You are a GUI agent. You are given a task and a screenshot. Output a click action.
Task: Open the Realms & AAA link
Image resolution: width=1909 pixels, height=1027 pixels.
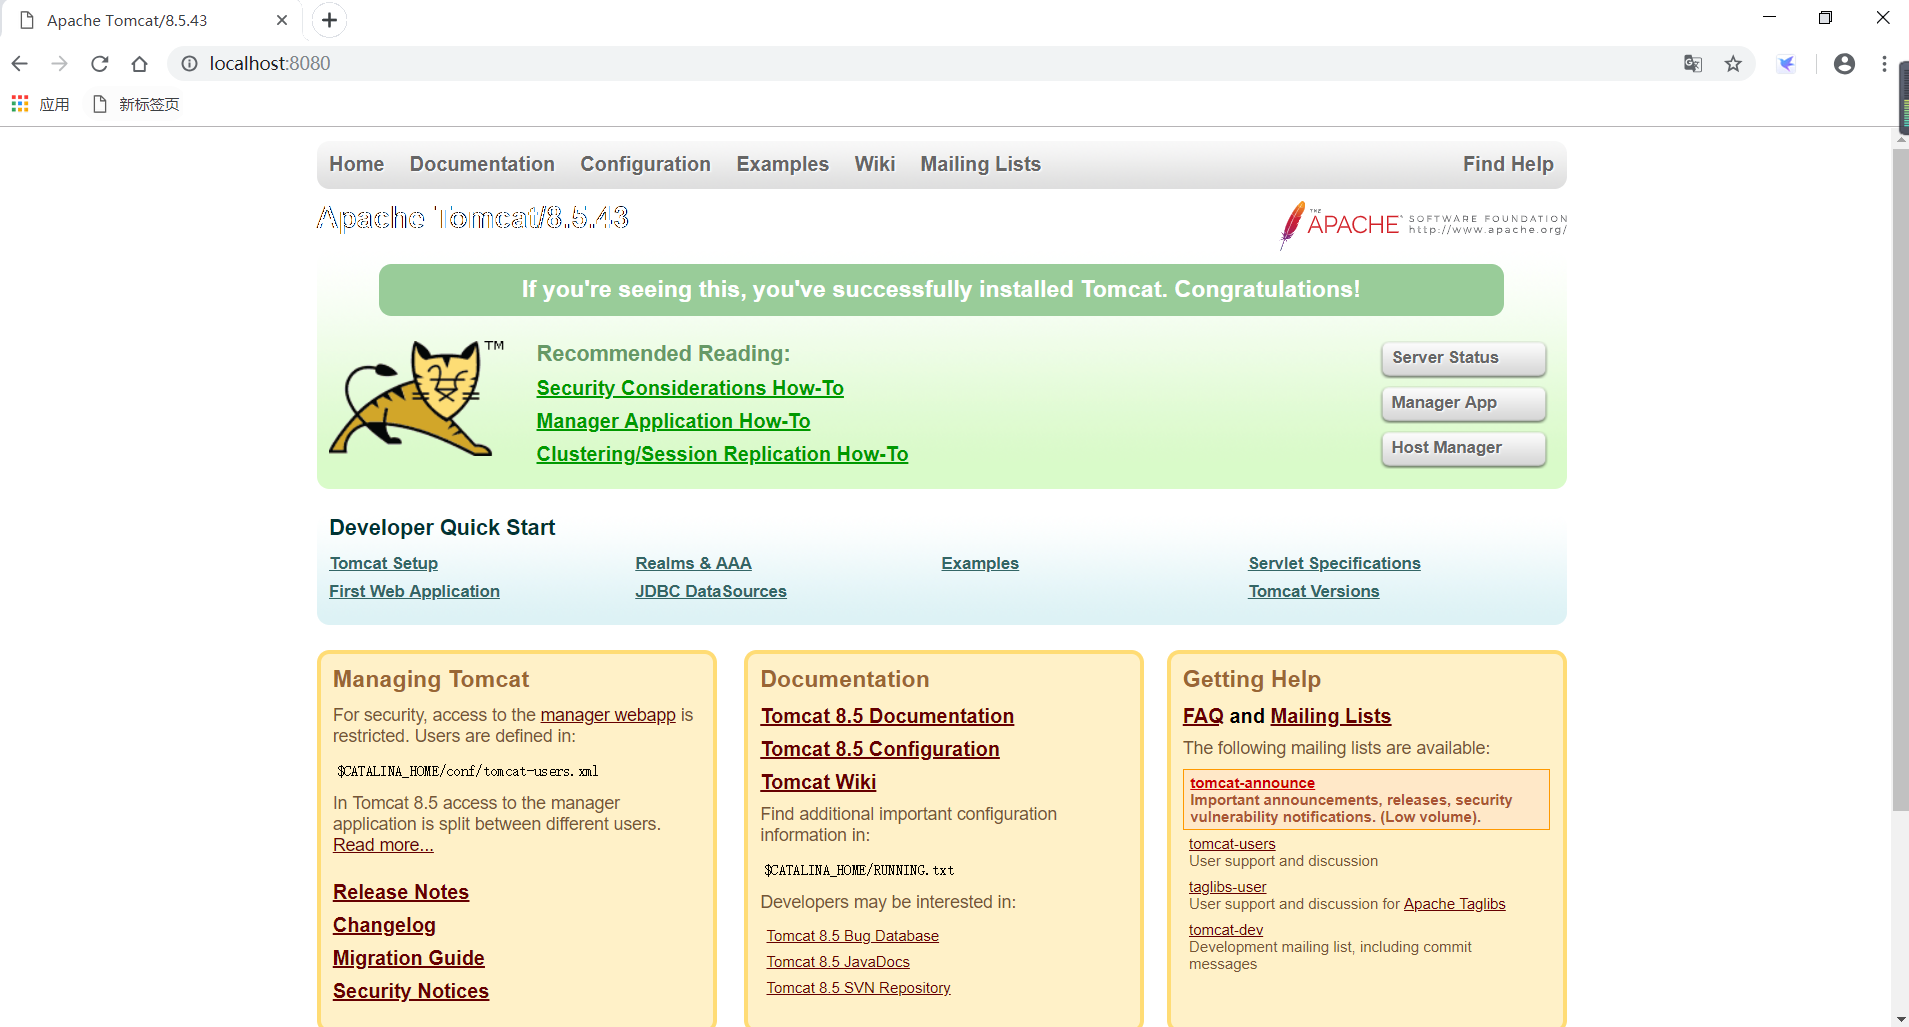(693, 563)
